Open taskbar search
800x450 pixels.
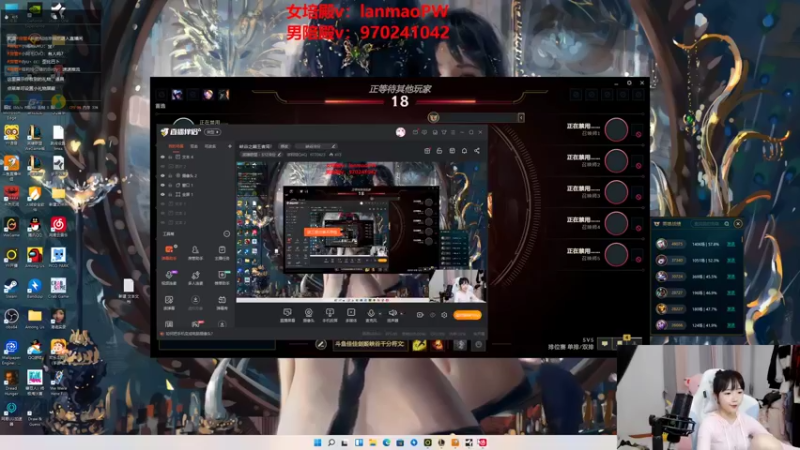click(331, 442)
